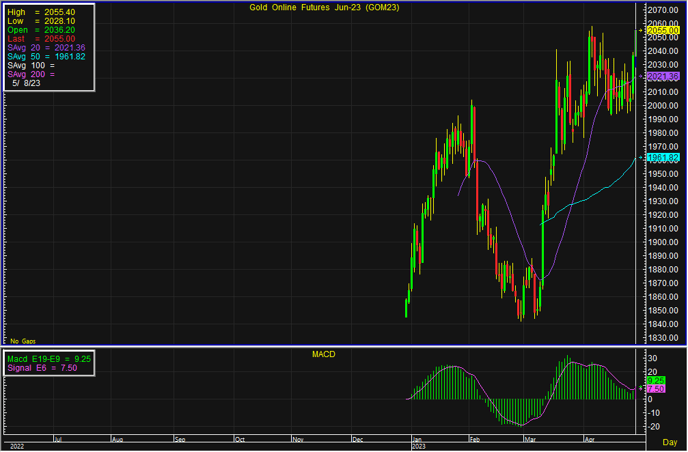Click the SAvg 200 legend entry
688x452 pixels.
pos(32,74)
